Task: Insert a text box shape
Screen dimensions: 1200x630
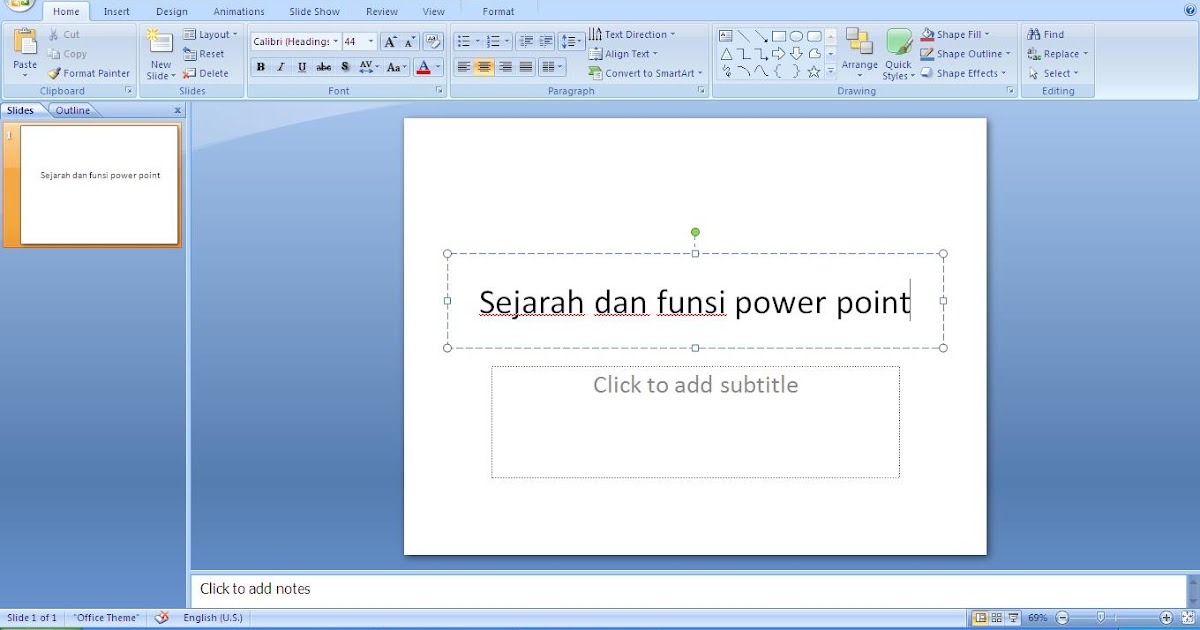Action: (726, 36)
